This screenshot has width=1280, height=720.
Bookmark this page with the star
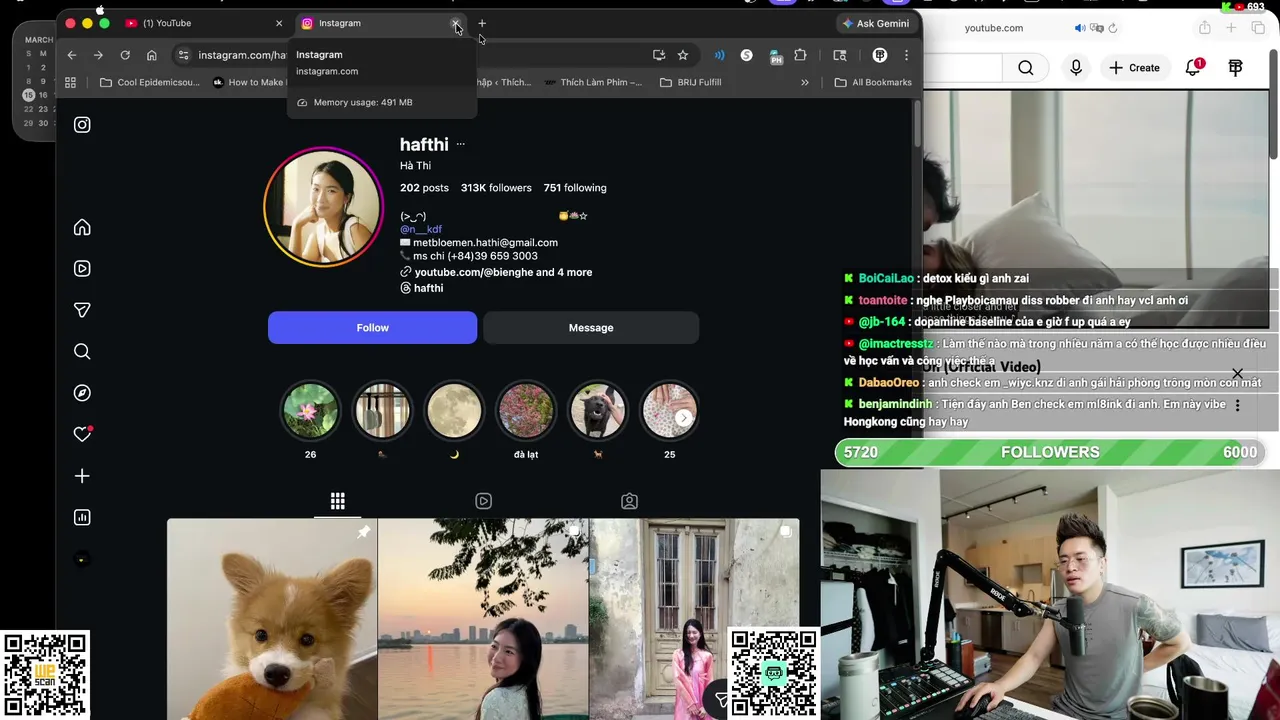pos(683,55)
